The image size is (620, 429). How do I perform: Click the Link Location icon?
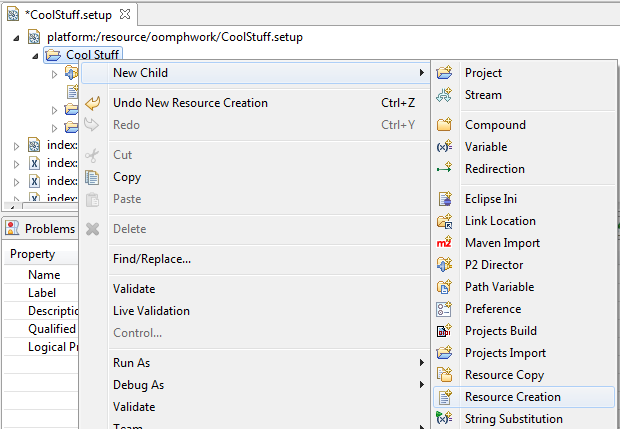coord(445,221)
